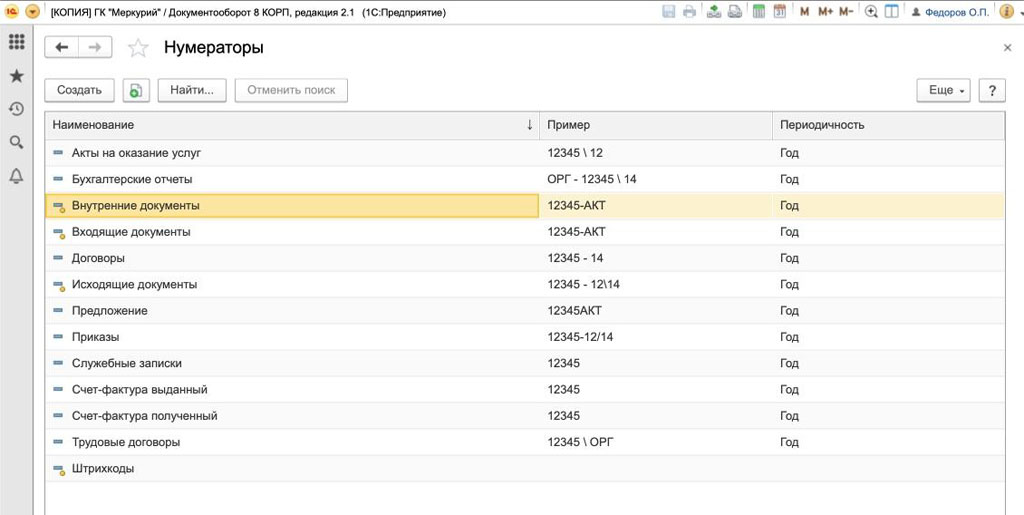Image resolution: width=1024 pixels, height=515 pixels.
Task: Click the user name Федоров О.П.
Action: point(957,12)
